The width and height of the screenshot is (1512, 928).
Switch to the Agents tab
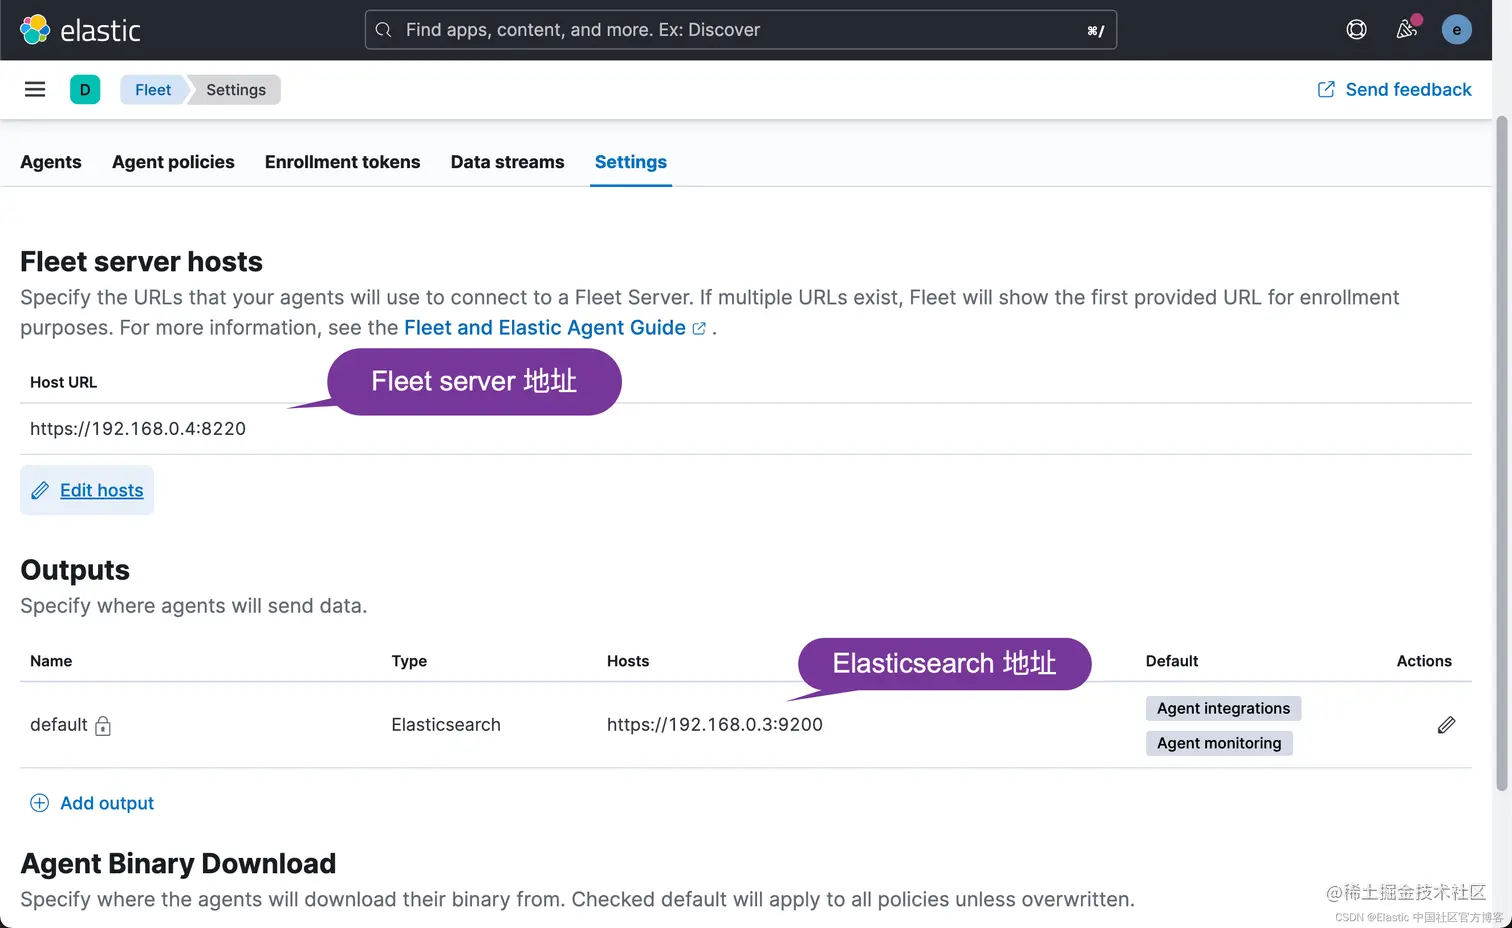[x=51, y=162]
